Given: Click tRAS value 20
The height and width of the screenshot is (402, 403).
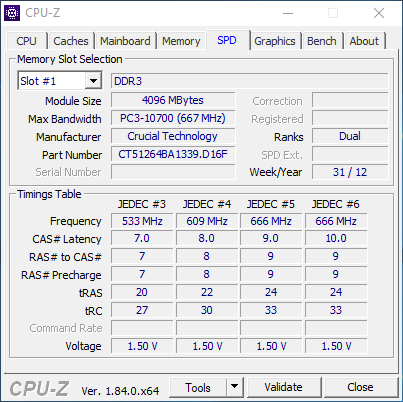Looking at the screenshot, I should [142, 292].
